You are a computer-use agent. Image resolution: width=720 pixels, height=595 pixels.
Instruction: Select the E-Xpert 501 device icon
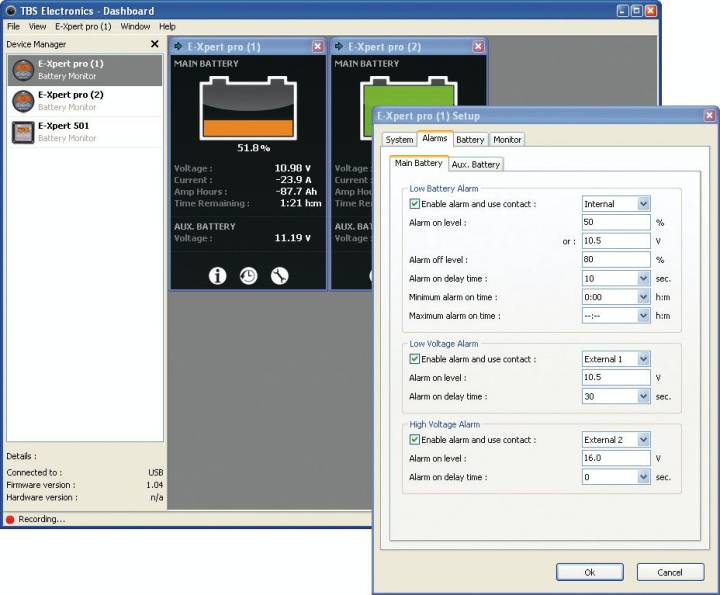click(23, 132)
